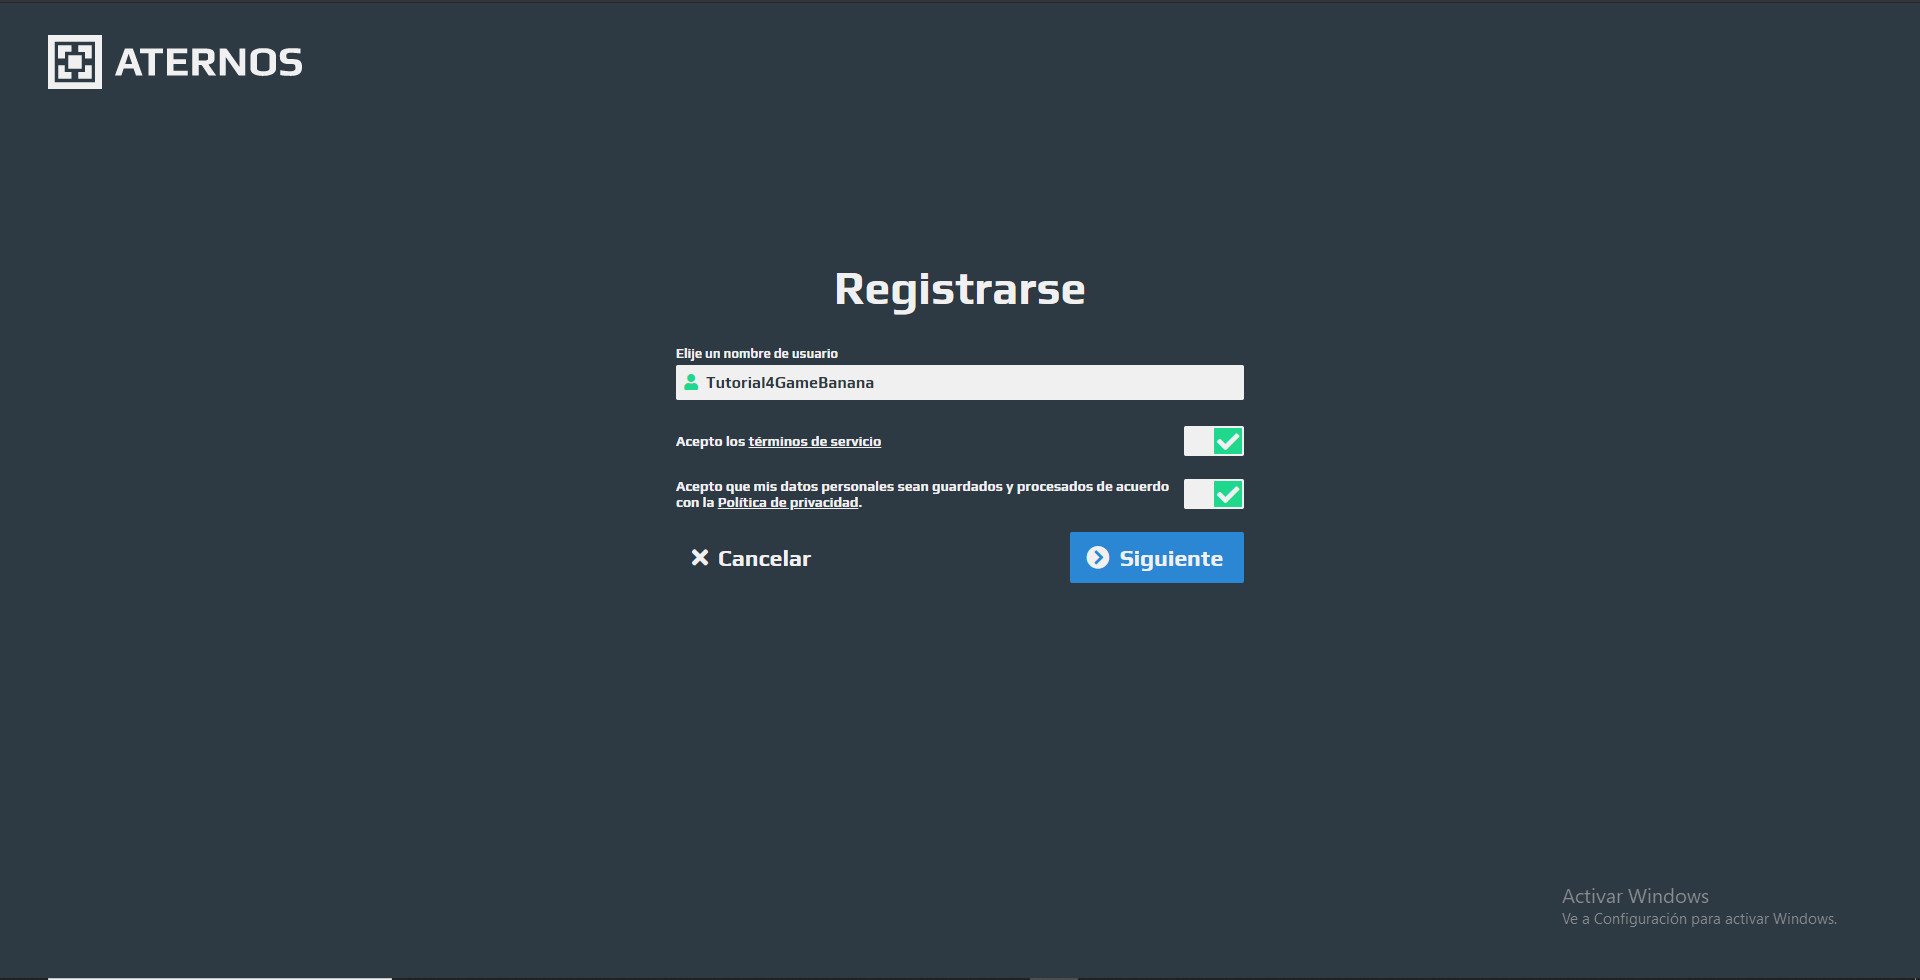Screen dimensions: 1920x980
Task: Toggle the privacy policy acceptance switch
Action: (1214, 494)
